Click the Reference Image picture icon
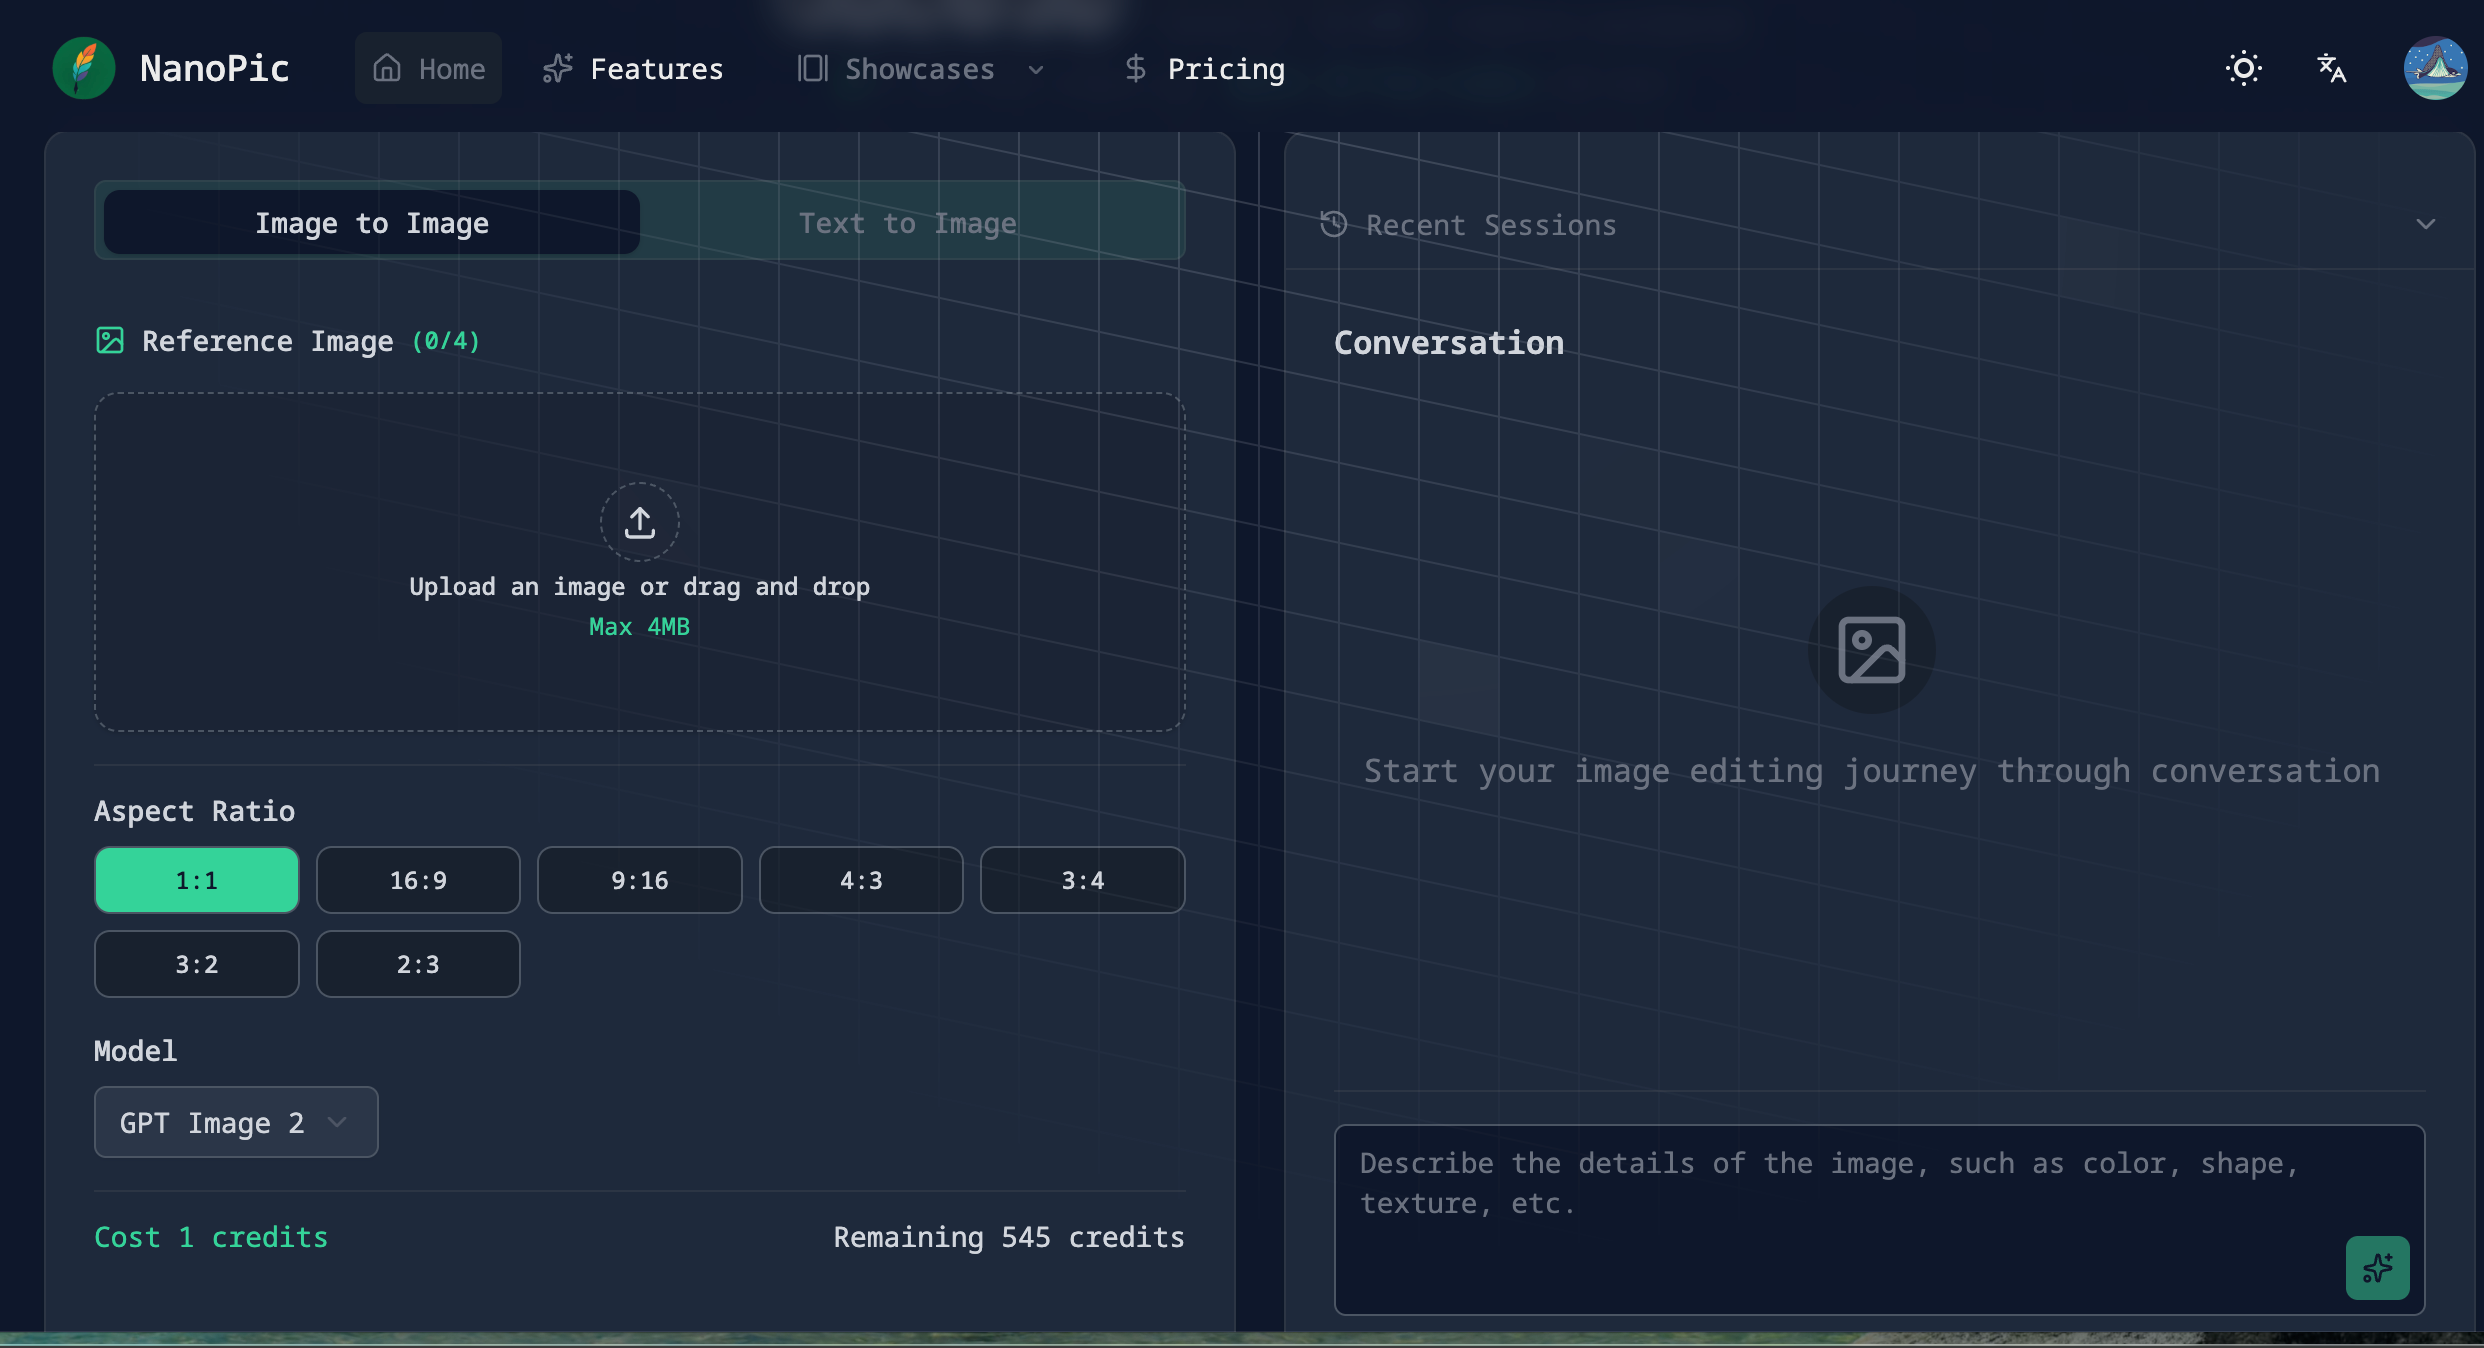2484x1348 pixels. [110, 340]
